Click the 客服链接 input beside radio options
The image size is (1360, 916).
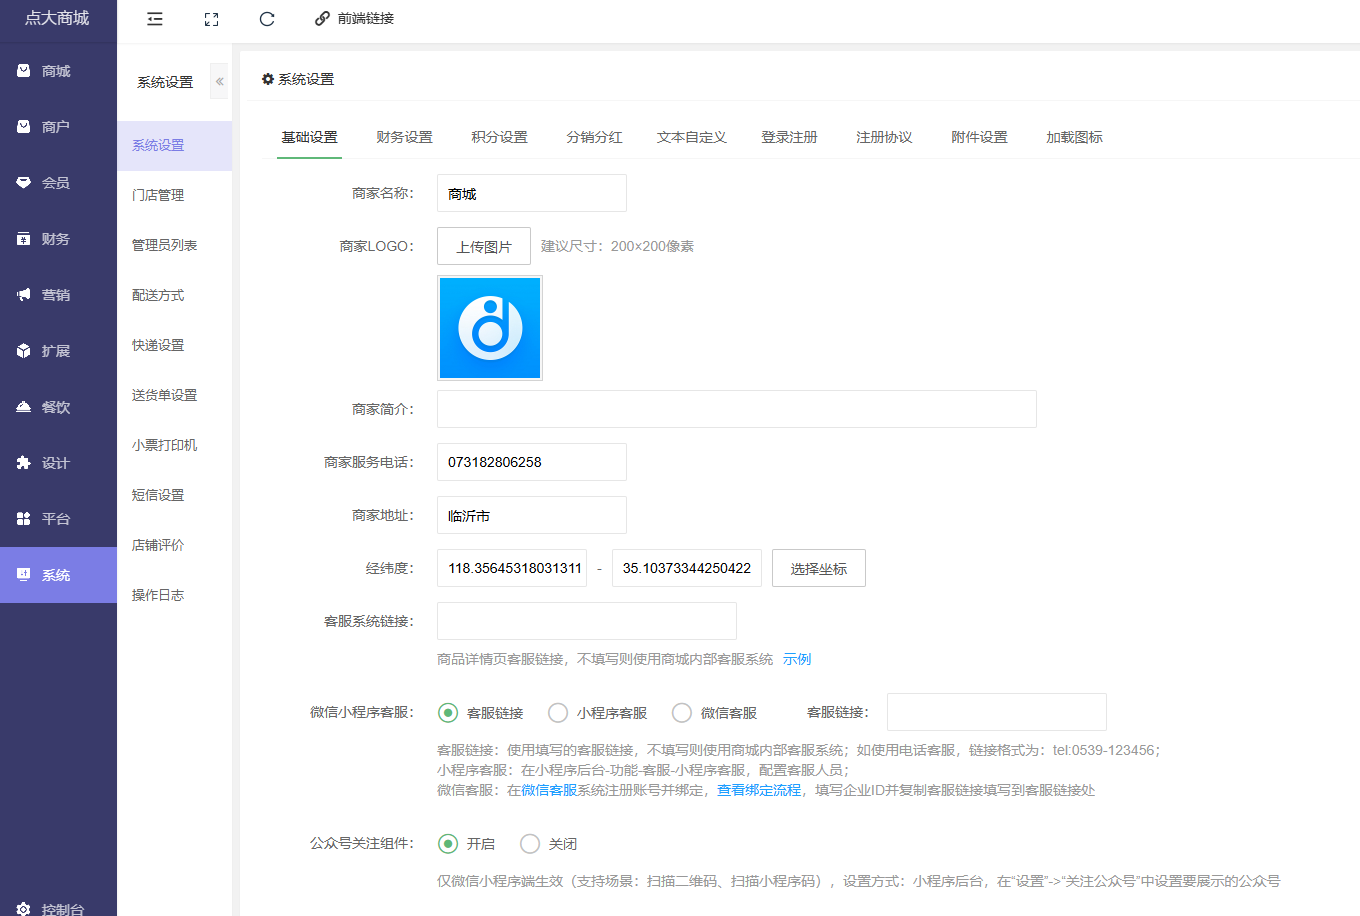[997, 712]
